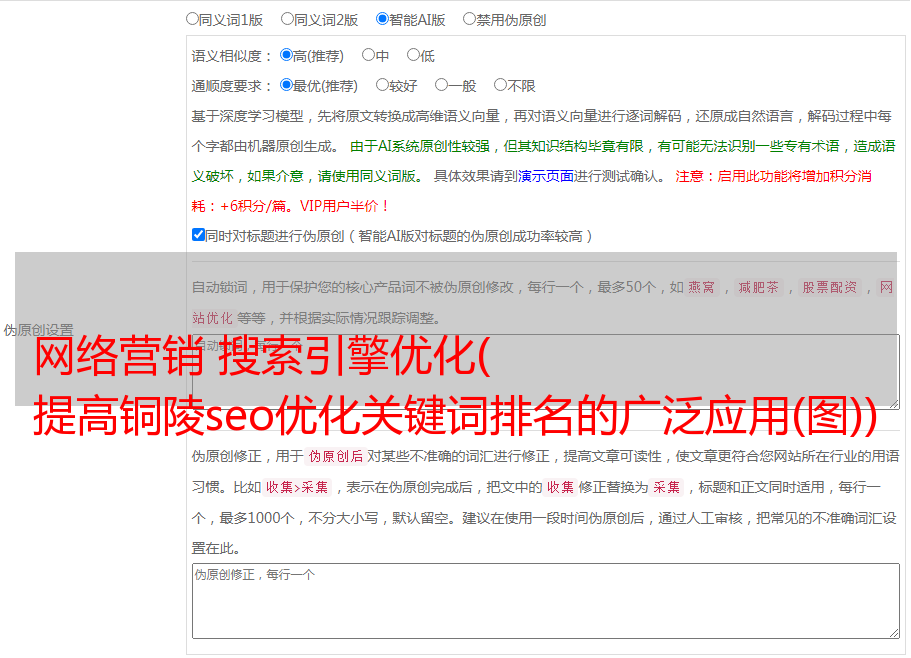Image resolution: width=911 pixels, height=658 pixels.
Task: Click the 收集>采集 example tag
Action: [x=297, y=487]
